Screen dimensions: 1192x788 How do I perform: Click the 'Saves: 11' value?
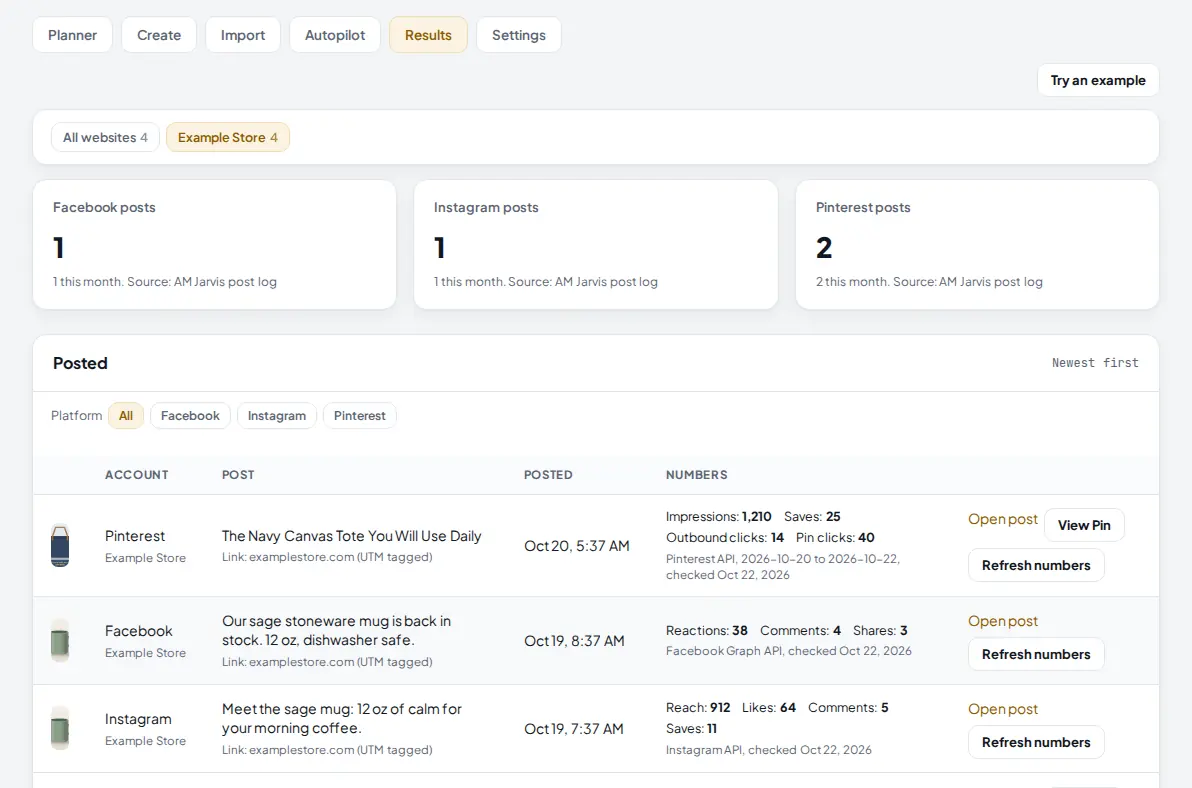(691, 729)
